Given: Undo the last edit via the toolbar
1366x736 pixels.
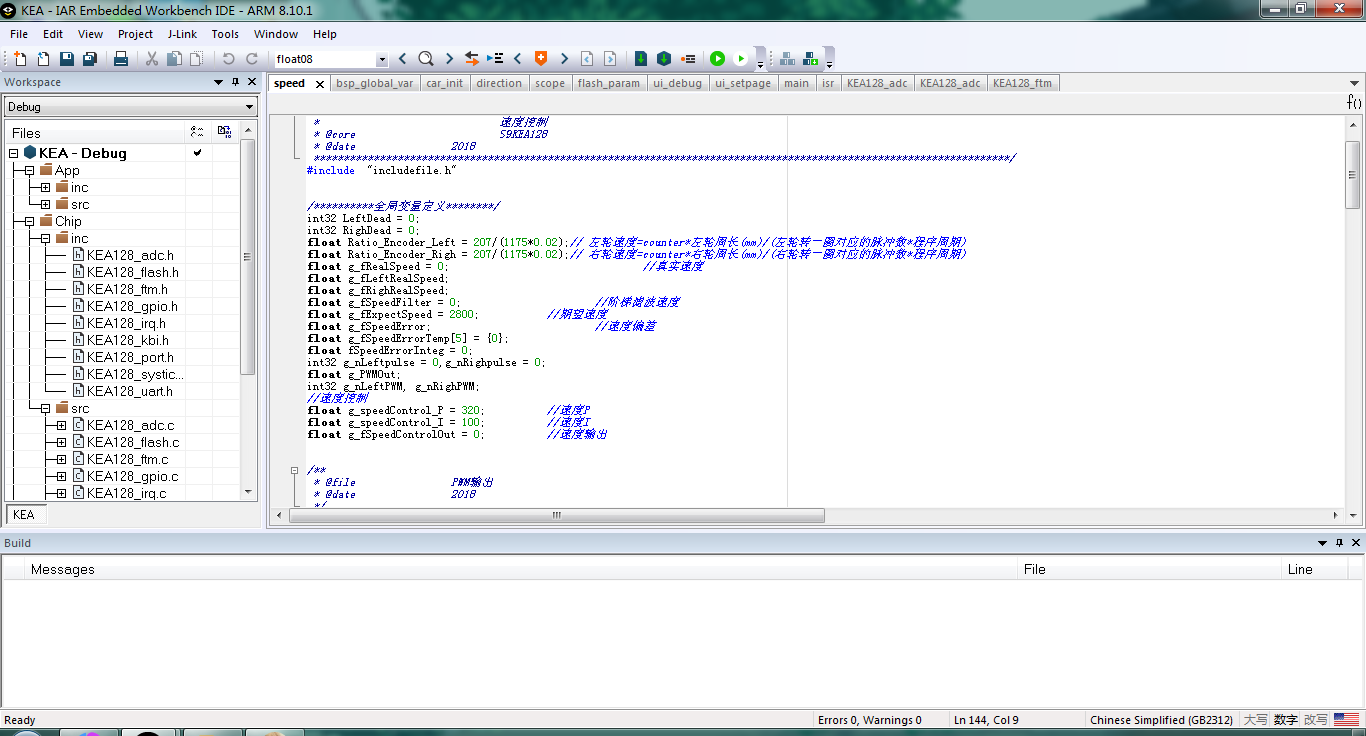Looking at the screenshot, I should coord(229,59).
